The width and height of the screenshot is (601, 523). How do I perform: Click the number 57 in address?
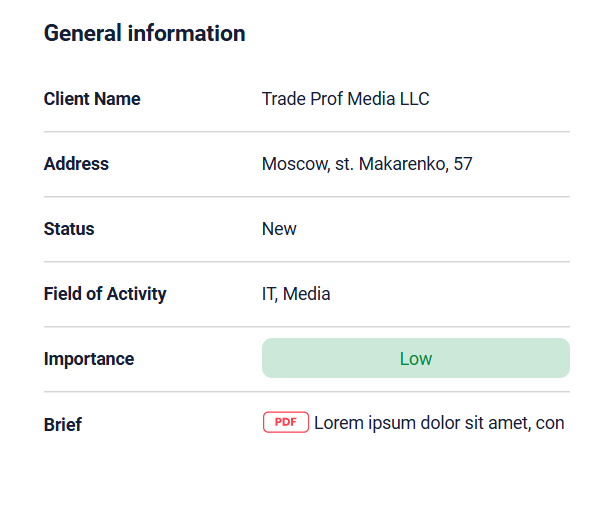(463, 164)
